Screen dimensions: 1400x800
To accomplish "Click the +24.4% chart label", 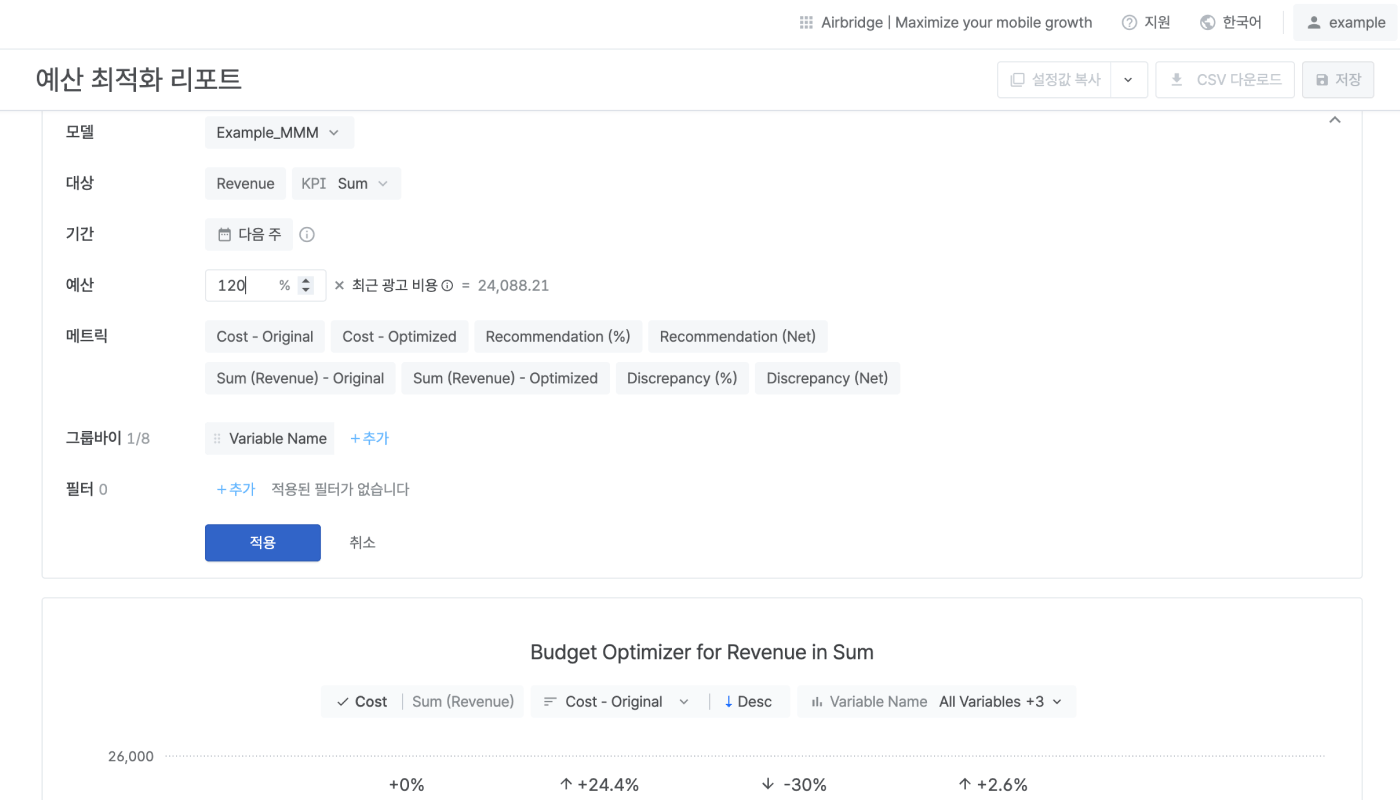I will (599, 785).
